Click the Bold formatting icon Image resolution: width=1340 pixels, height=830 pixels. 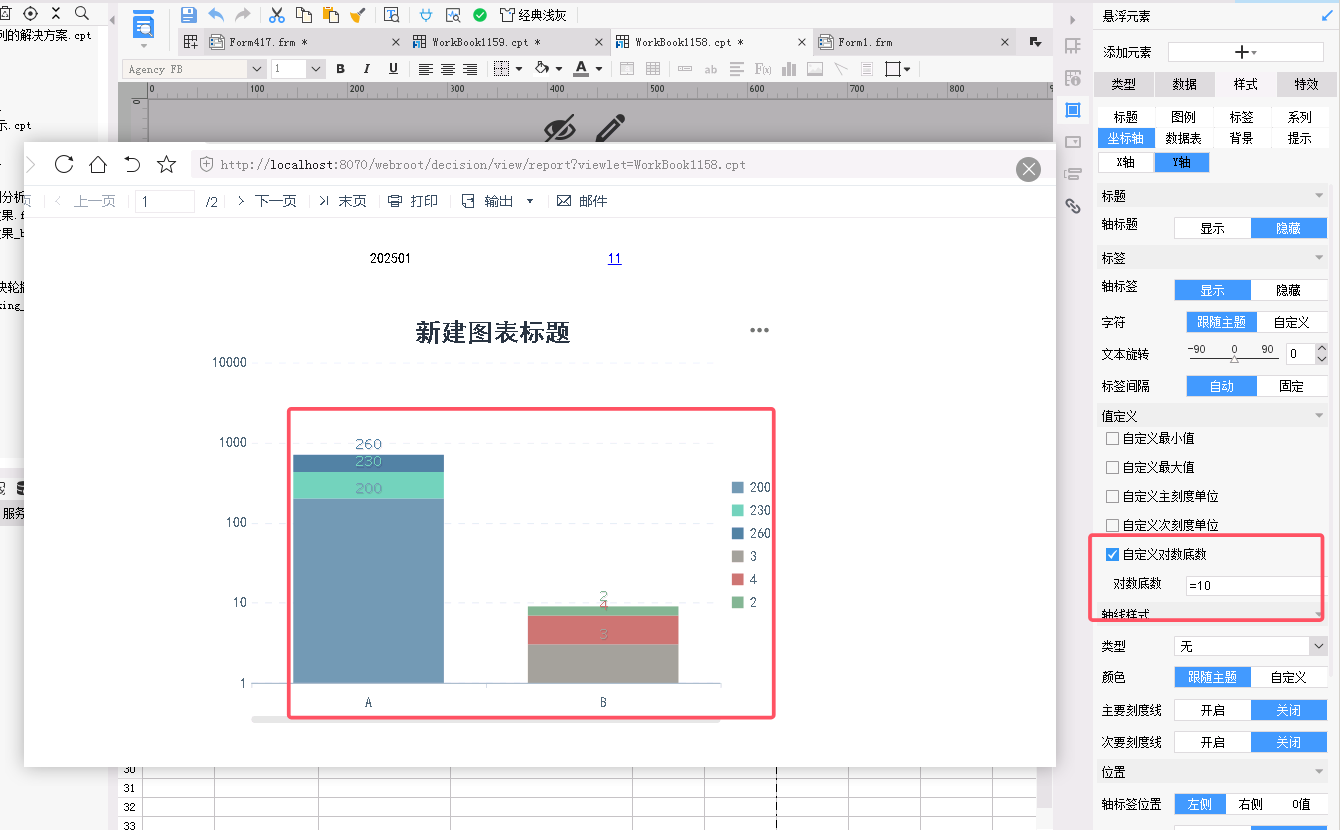tap(340, 69)
